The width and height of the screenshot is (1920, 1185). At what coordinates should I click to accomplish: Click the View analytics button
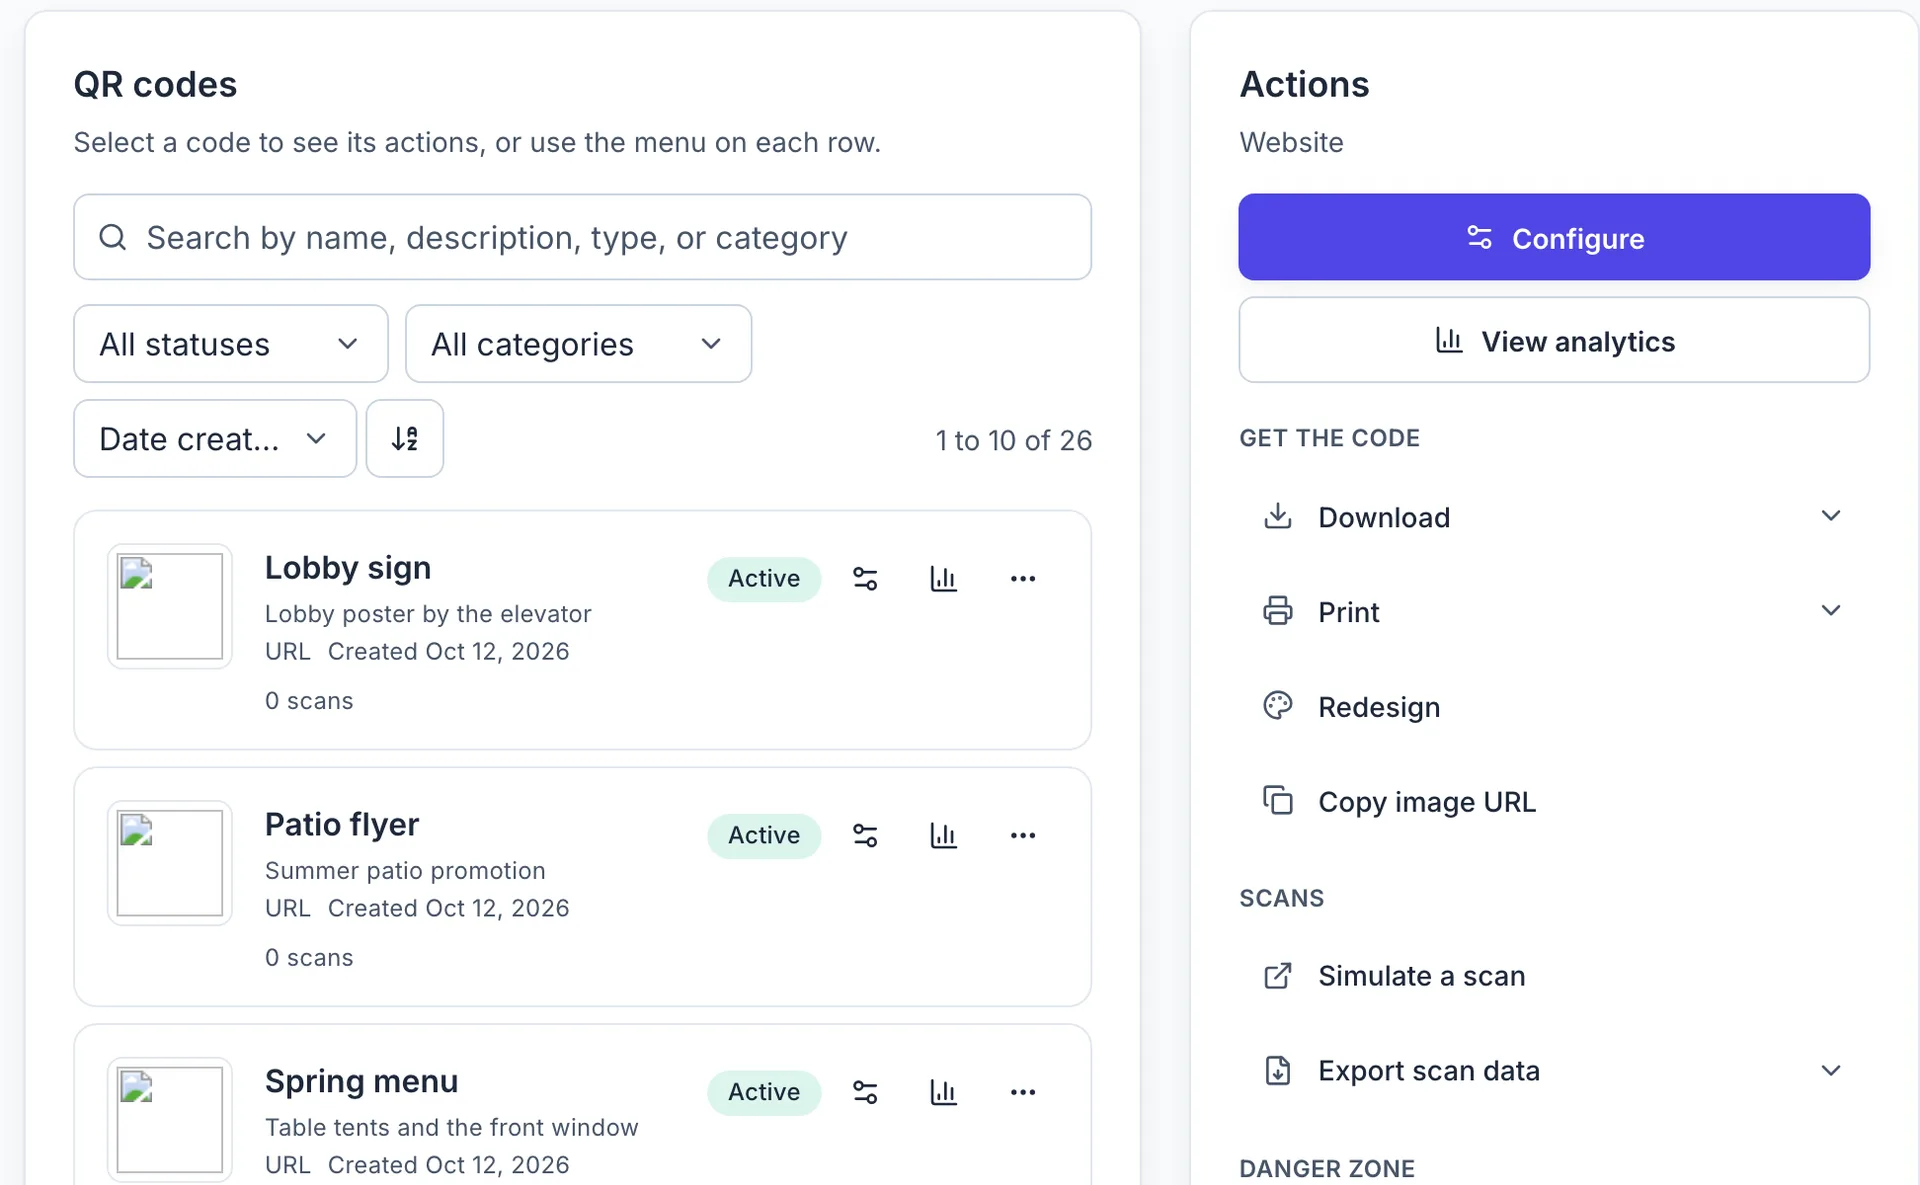(x=1554, y=340)
